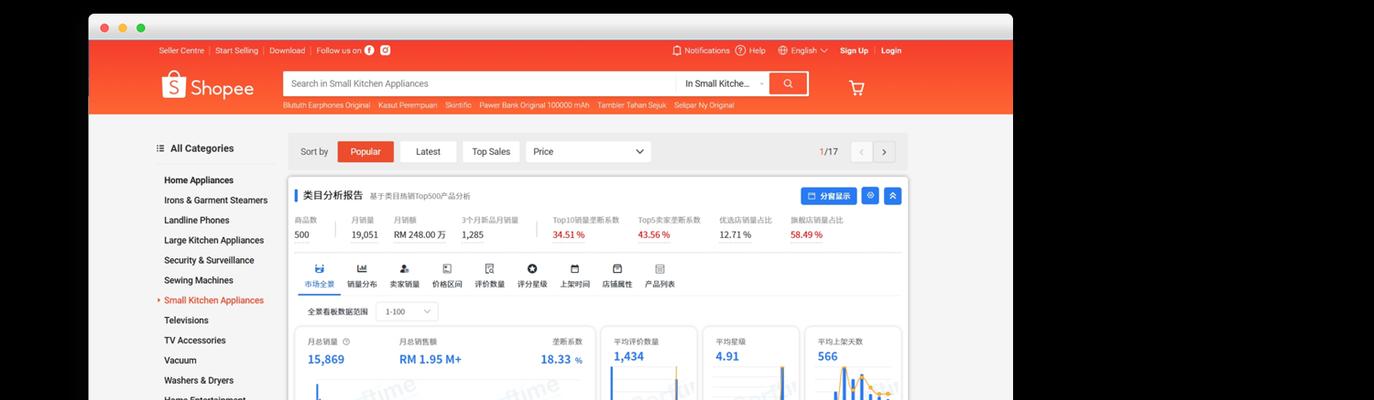Select Security & Surveillance category
The image size is (1374, 400).
(x=209, y=260)
